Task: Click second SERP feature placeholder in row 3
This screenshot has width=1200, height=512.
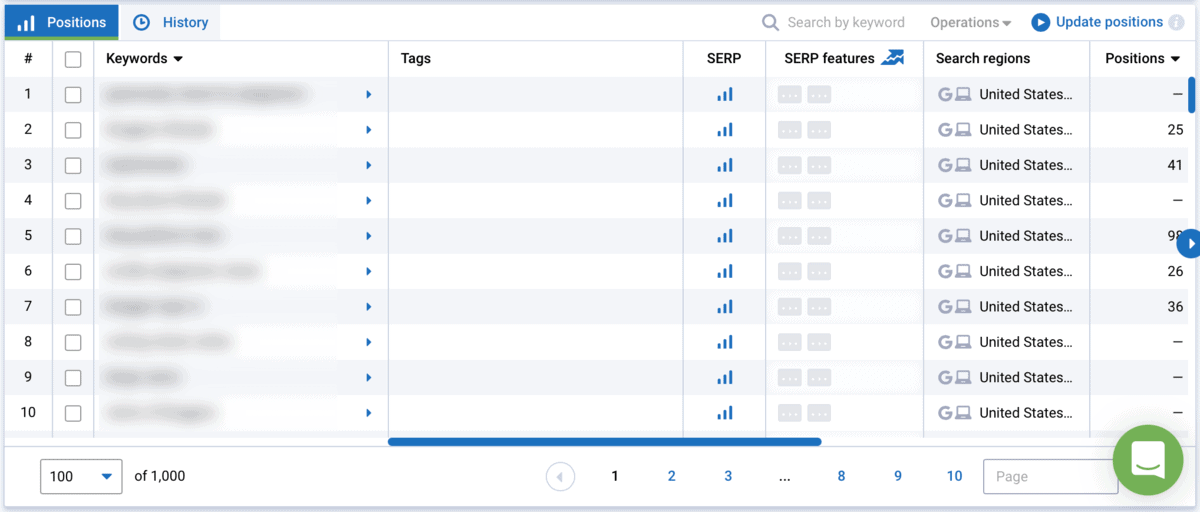Action: click(819, 166)
